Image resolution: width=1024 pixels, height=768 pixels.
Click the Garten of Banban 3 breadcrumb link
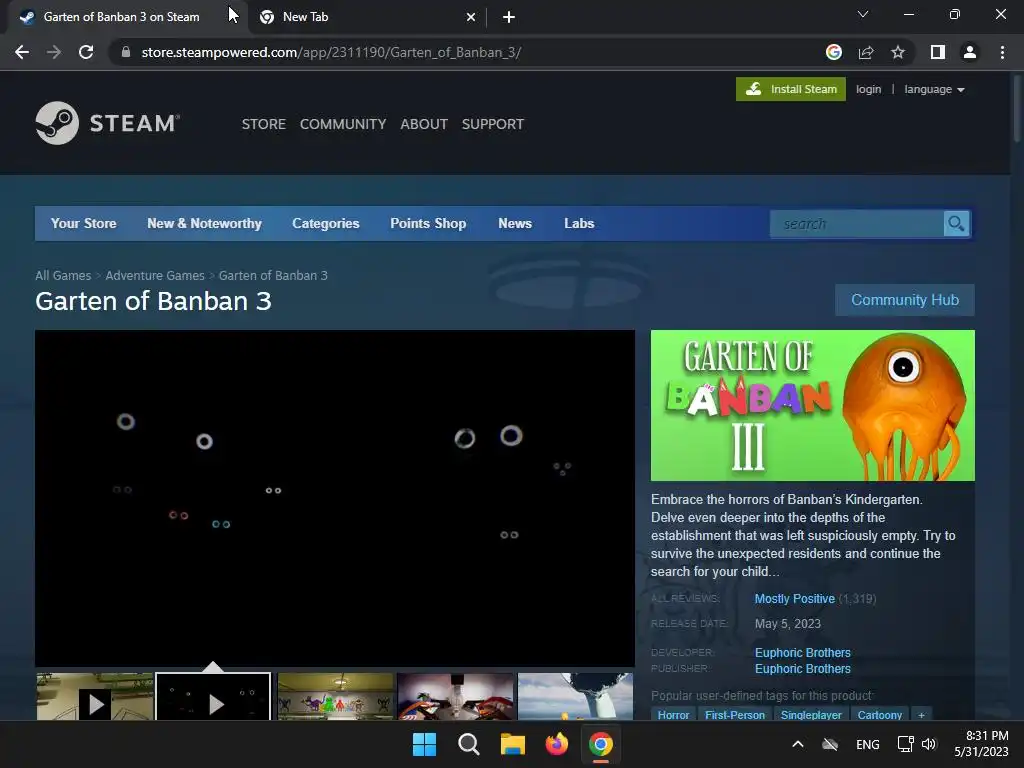point(273,276)
